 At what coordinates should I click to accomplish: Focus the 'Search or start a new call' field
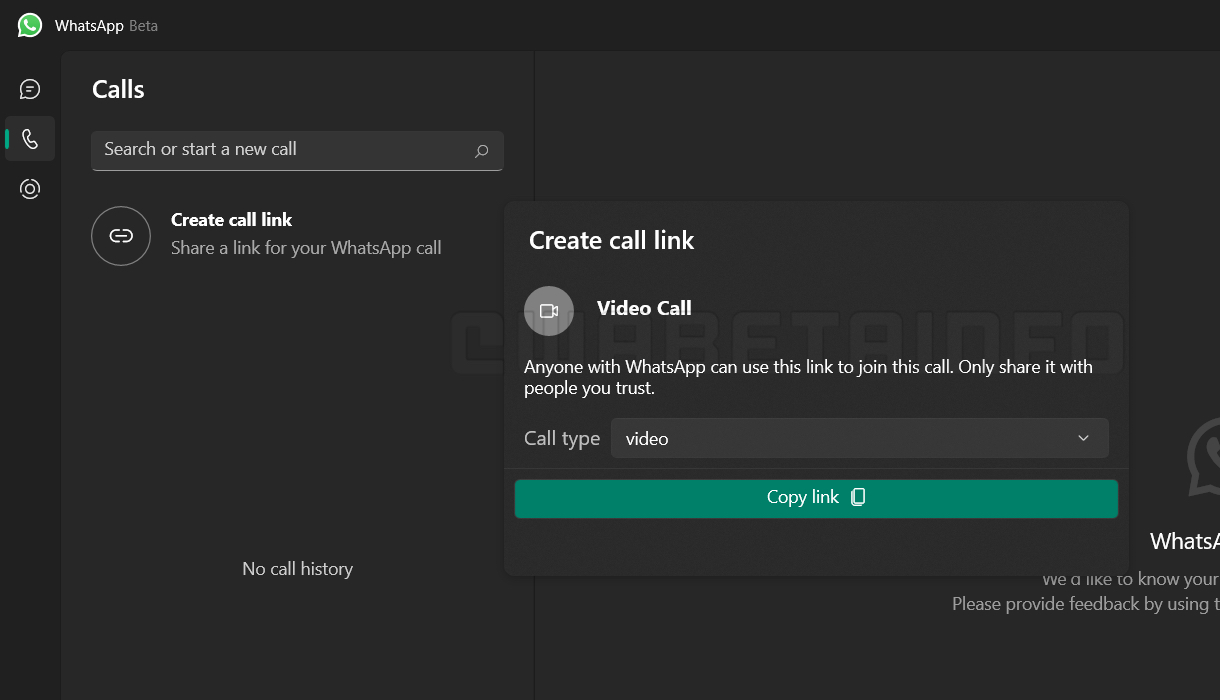tap(285, 150)
